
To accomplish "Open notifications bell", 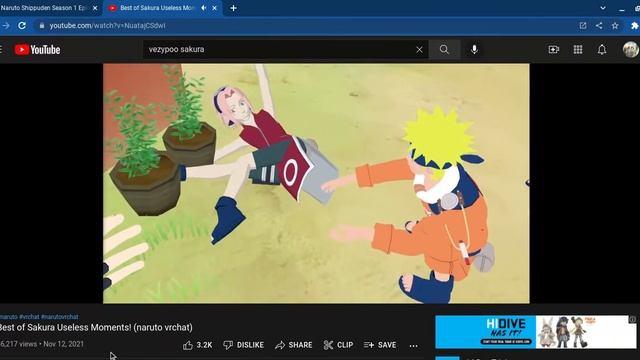I will pos(602,50).
